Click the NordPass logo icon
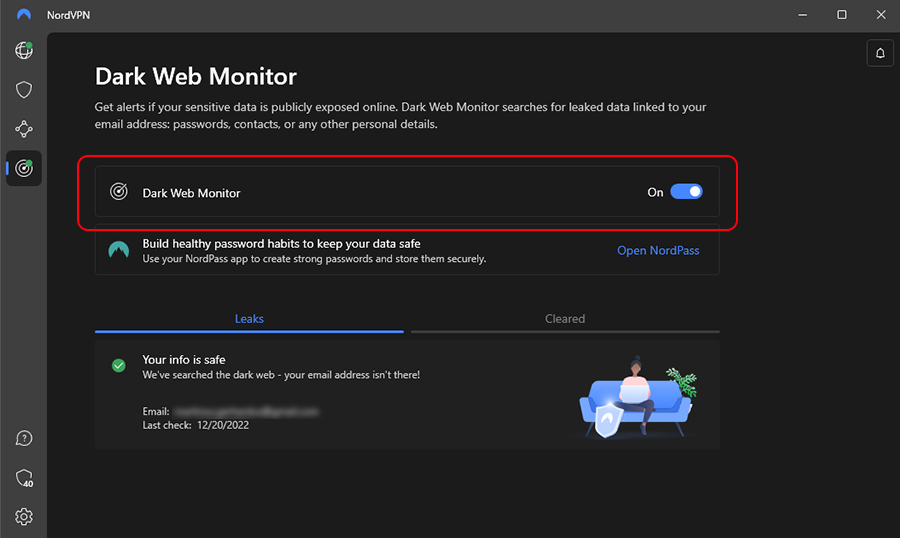 tap(119, 250)
